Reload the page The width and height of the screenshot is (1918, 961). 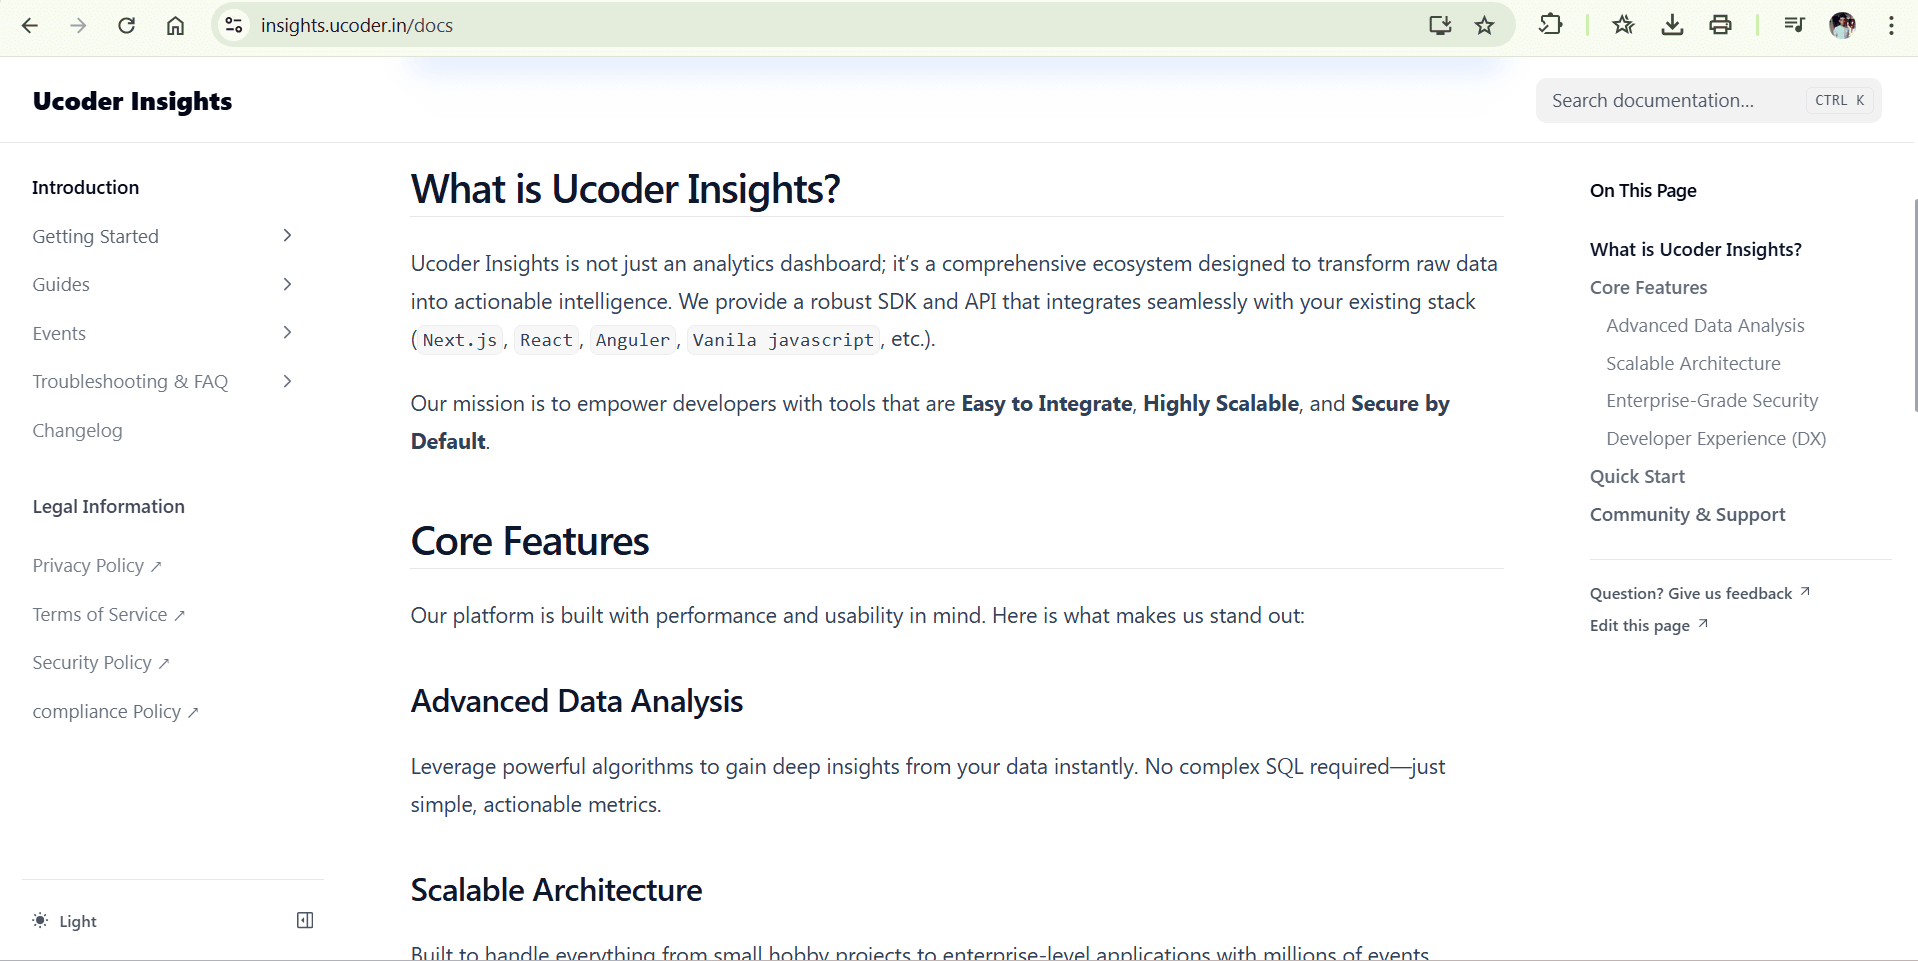(x=127, y=25)
